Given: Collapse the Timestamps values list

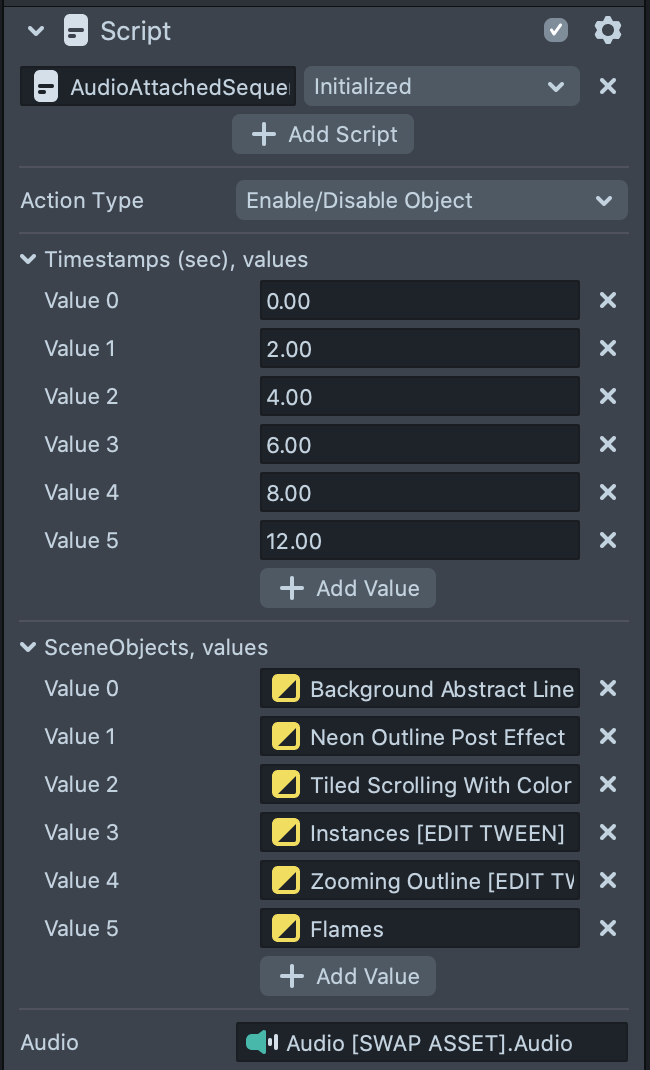Looking at the screenshot, I should (x=28, y=260).
